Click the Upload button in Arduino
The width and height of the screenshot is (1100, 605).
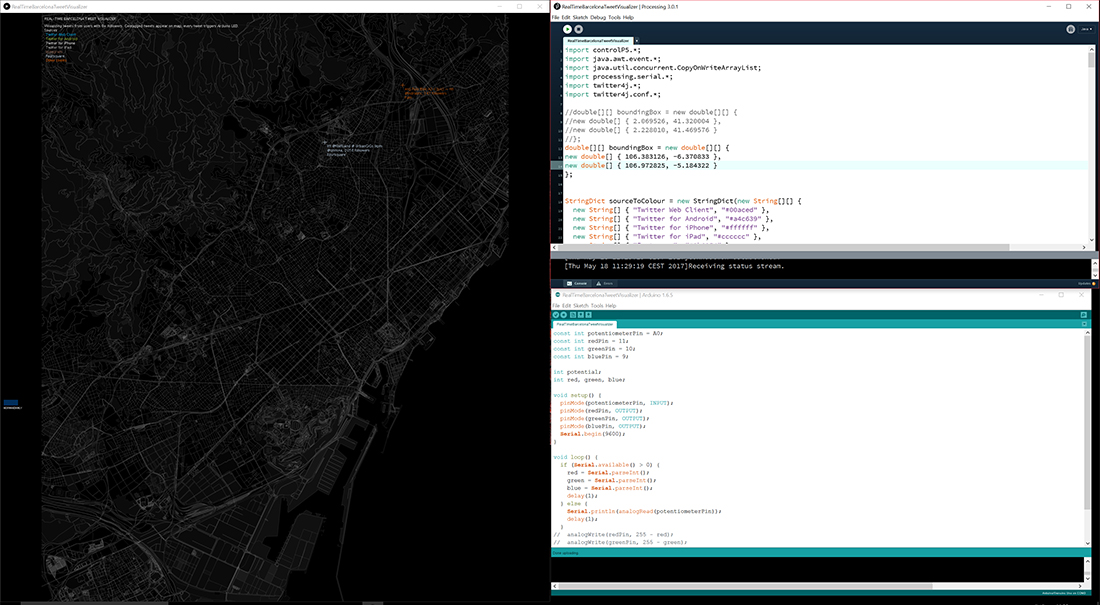pos(563,315)
